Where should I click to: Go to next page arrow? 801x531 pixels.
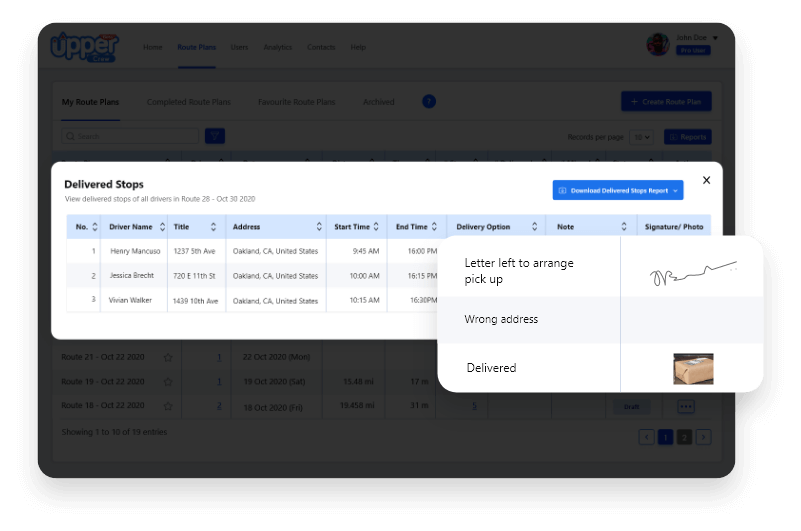[x=703, y=437]
